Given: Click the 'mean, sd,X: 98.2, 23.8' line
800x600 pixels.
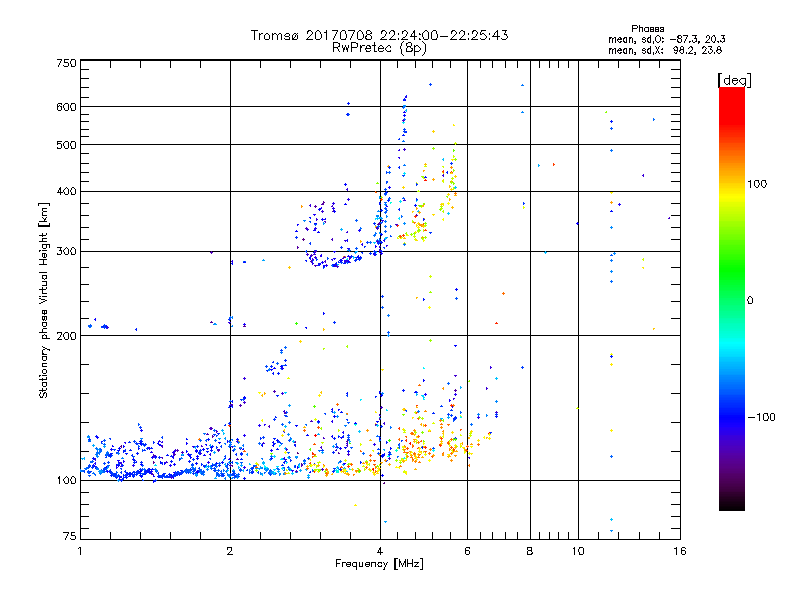Looking at the screenshot, I should (665, 51).
